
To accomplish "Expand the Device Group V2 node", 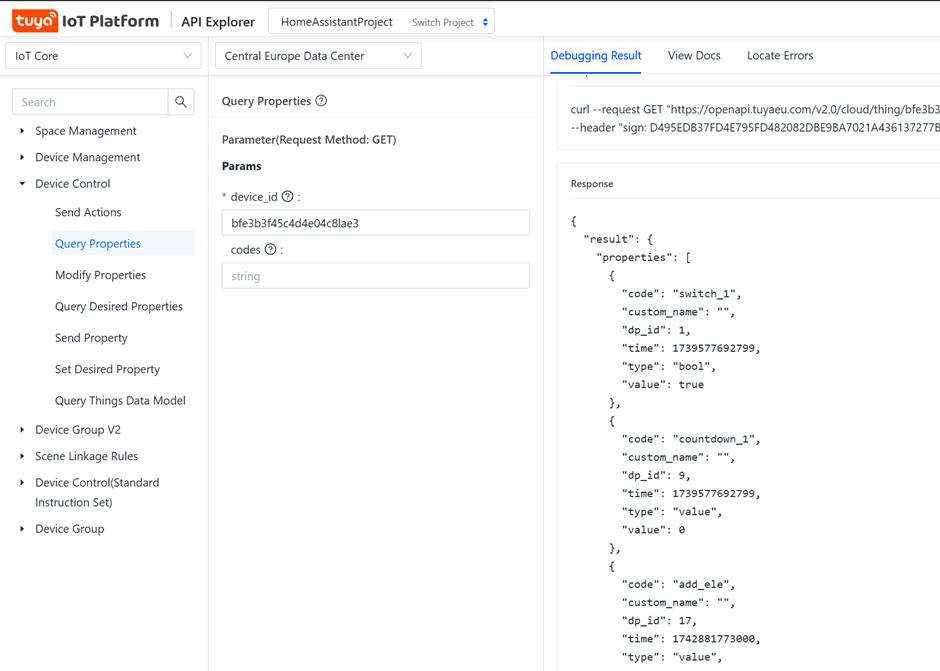I will click(22, 429).
